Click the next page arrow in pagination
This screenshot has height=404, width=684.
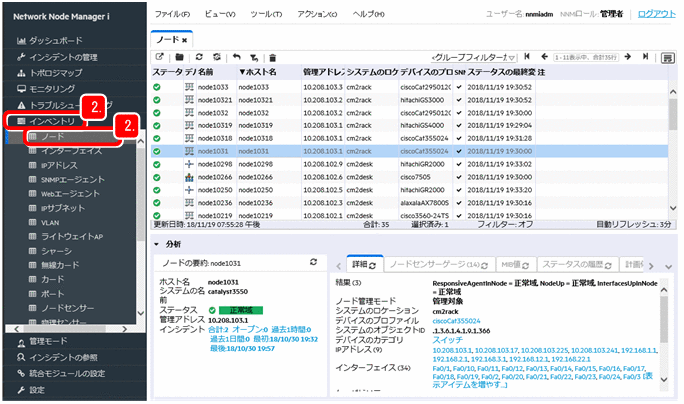tap(630, 58)
